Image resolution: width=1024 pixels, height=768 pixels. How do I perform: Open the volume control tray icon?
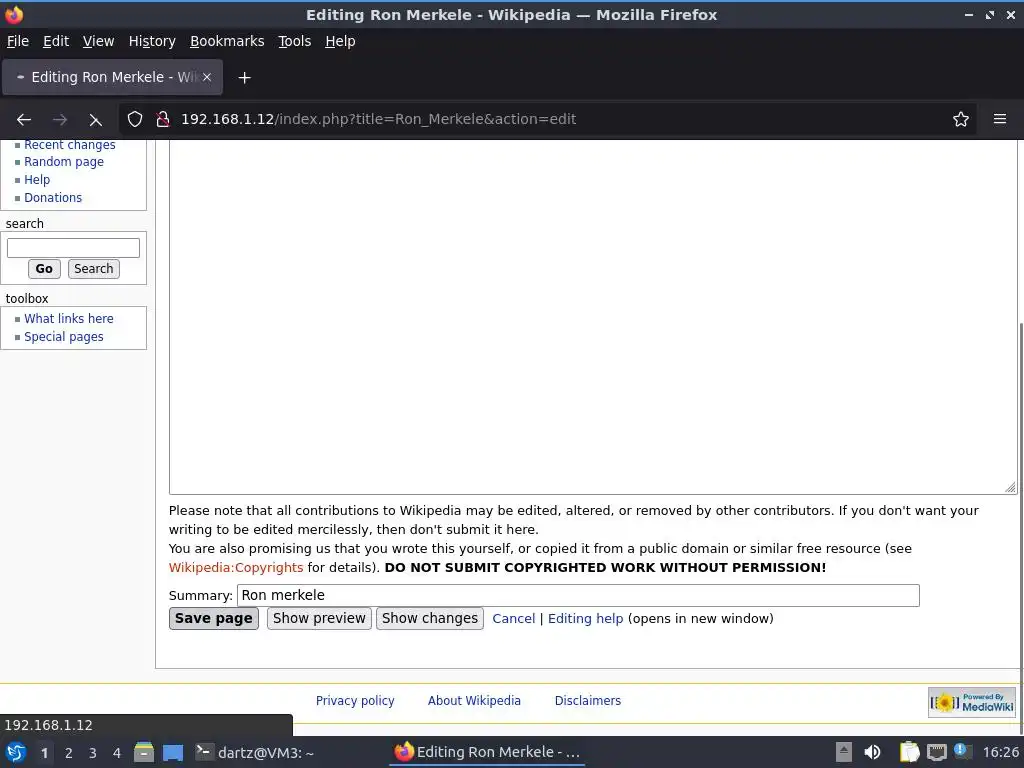pyautogui.click(x=872, y=752)
